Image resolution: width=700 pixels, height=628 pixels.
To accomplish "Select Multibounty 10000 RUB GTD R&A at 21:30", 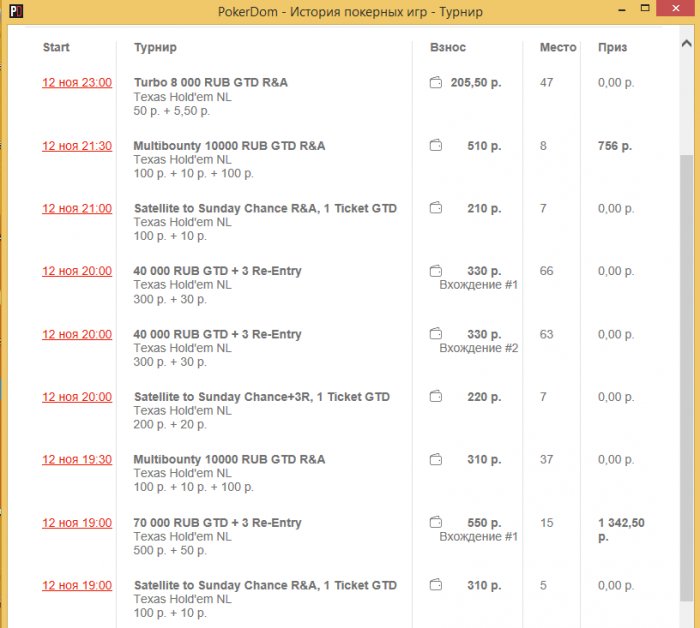I will [229, 146].
